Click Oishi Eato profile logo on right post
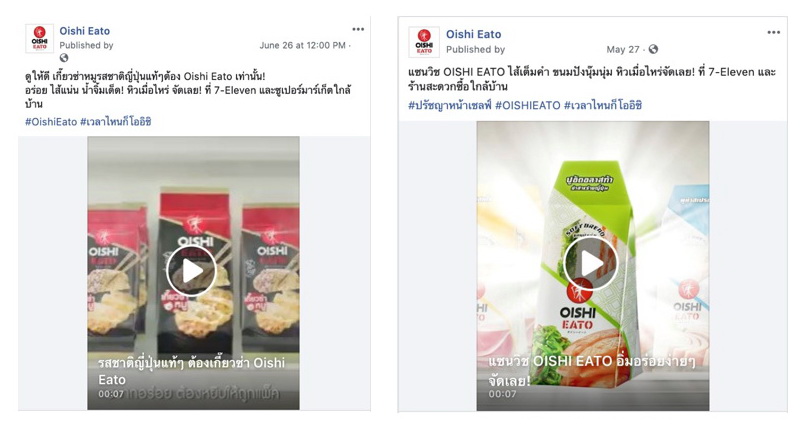The image size is (808, 429). click(x=424, y=42)
